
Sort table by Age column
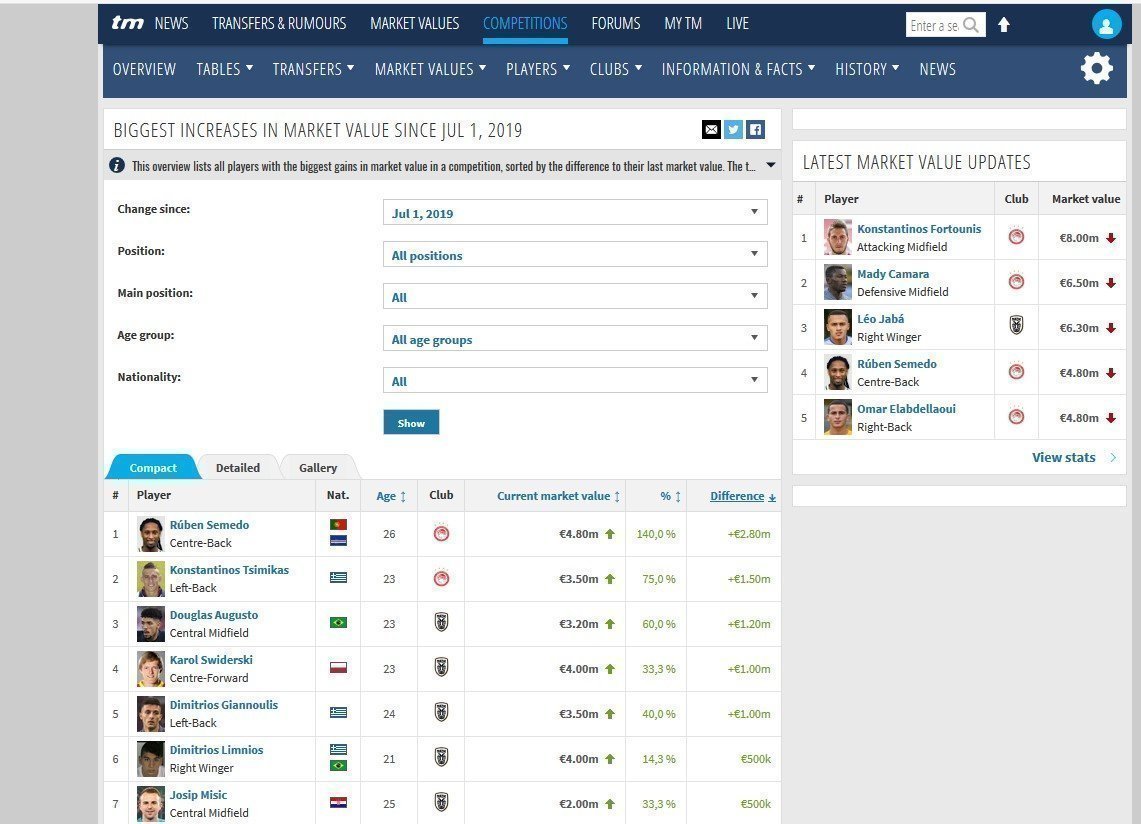[391, 496]
